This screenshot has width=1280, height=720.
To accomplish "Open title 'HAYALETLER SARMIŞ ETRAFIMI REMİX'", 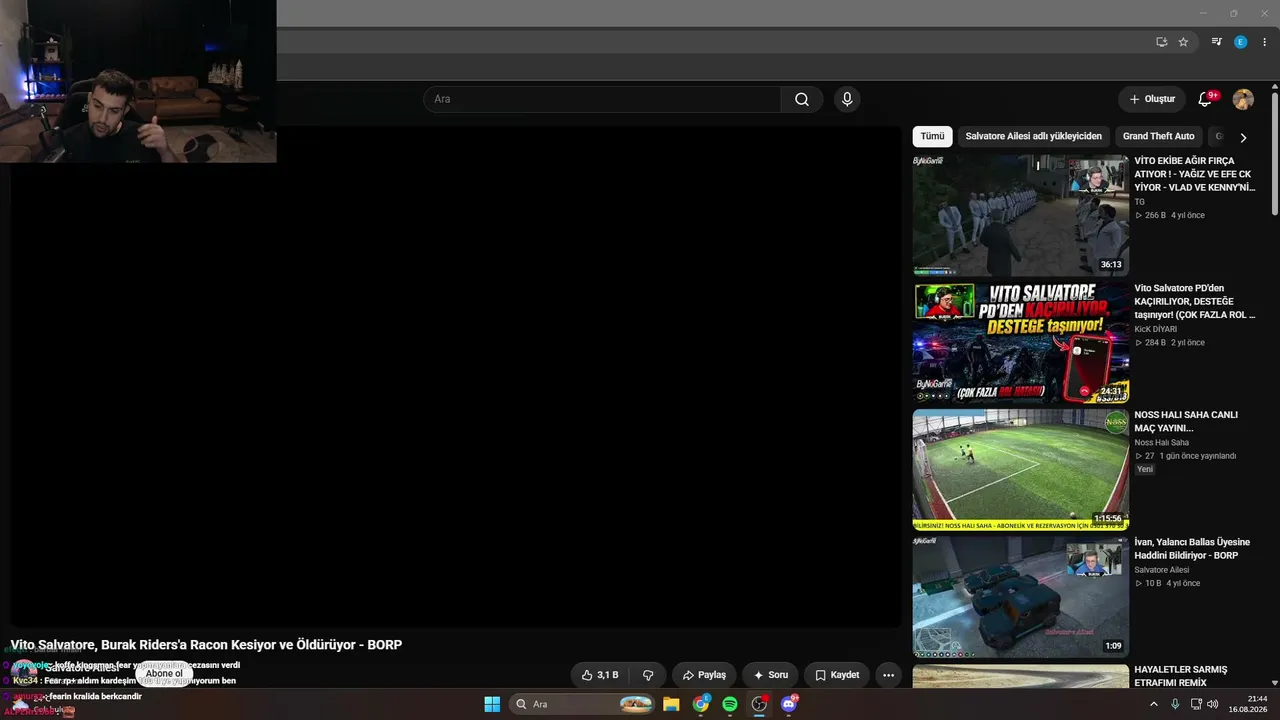I will coord(1180,676).
